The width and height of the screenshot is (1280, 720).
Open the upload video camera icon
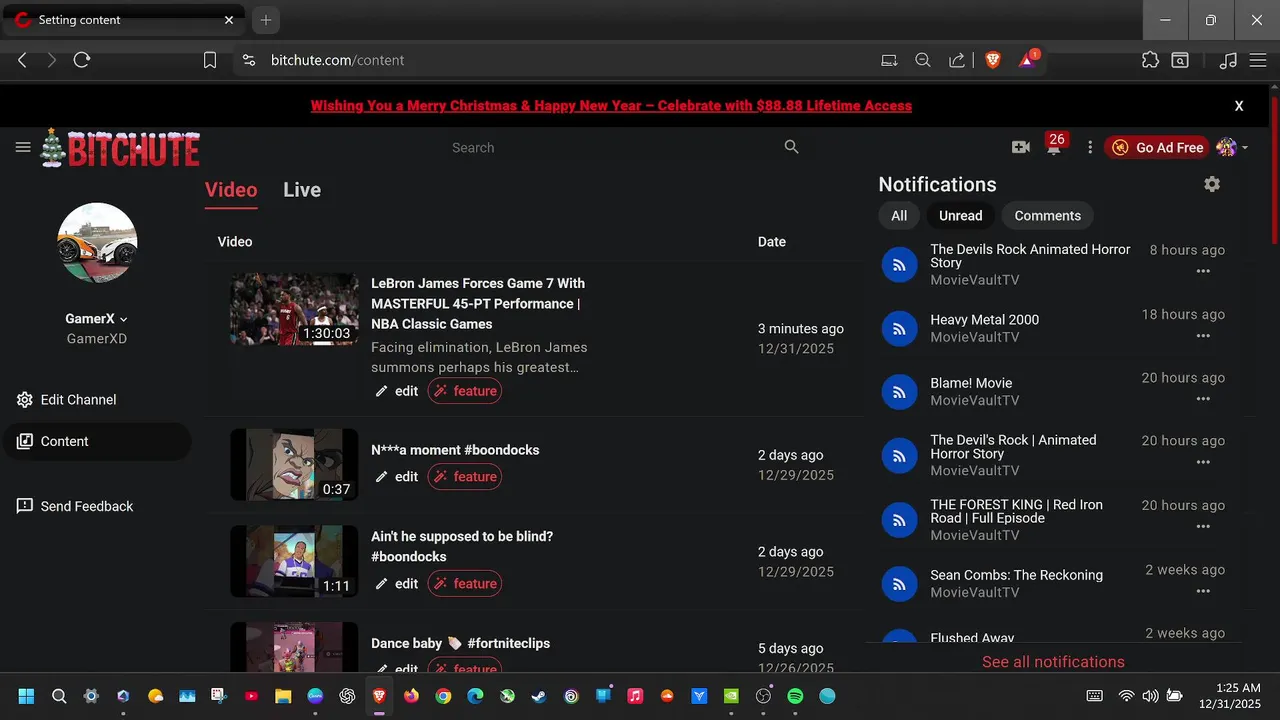(x=1020, y=147)
